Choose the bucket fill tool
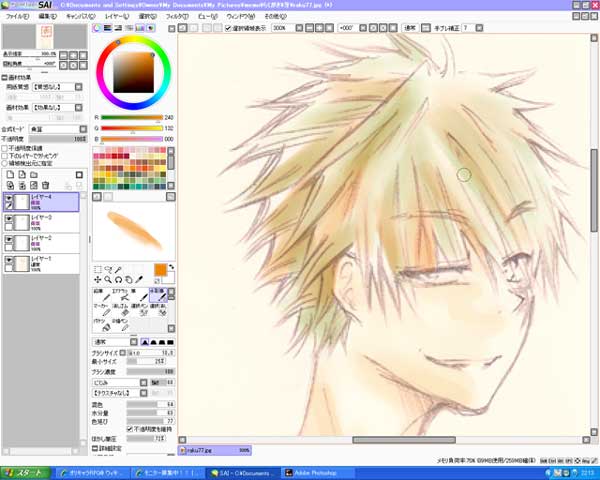Viewport: 600px width, 480px height. coord(102,325)
